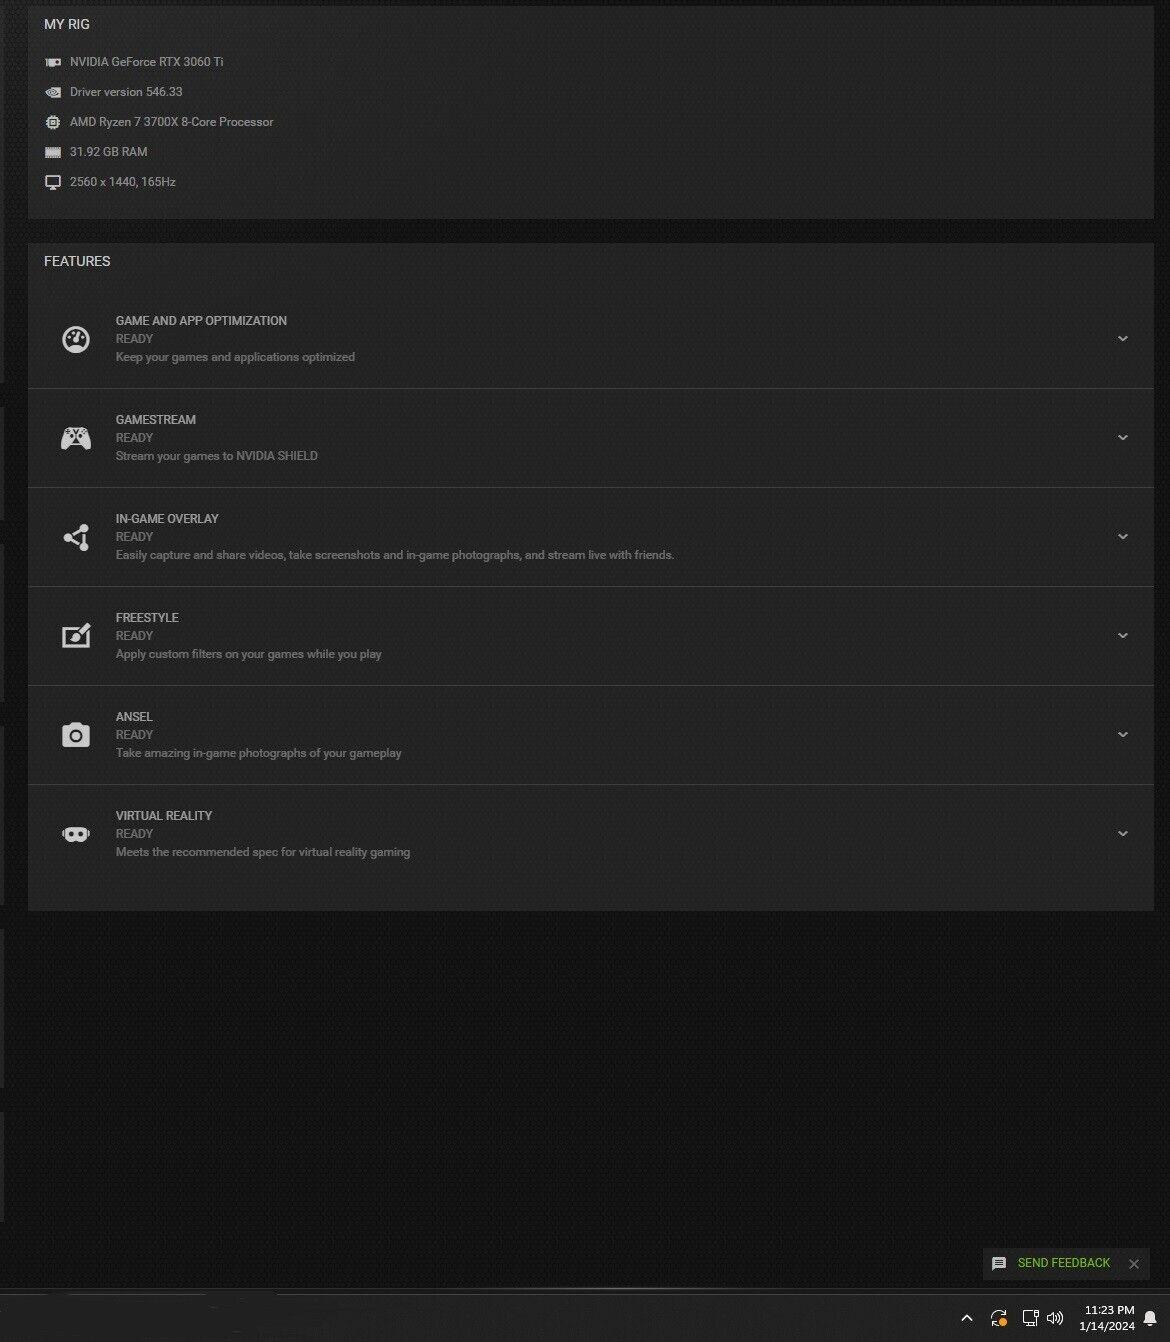The image size is (1170, 1342).
Task: Expand the Virtual Reality section chevron
Action: click(1123, 834)
